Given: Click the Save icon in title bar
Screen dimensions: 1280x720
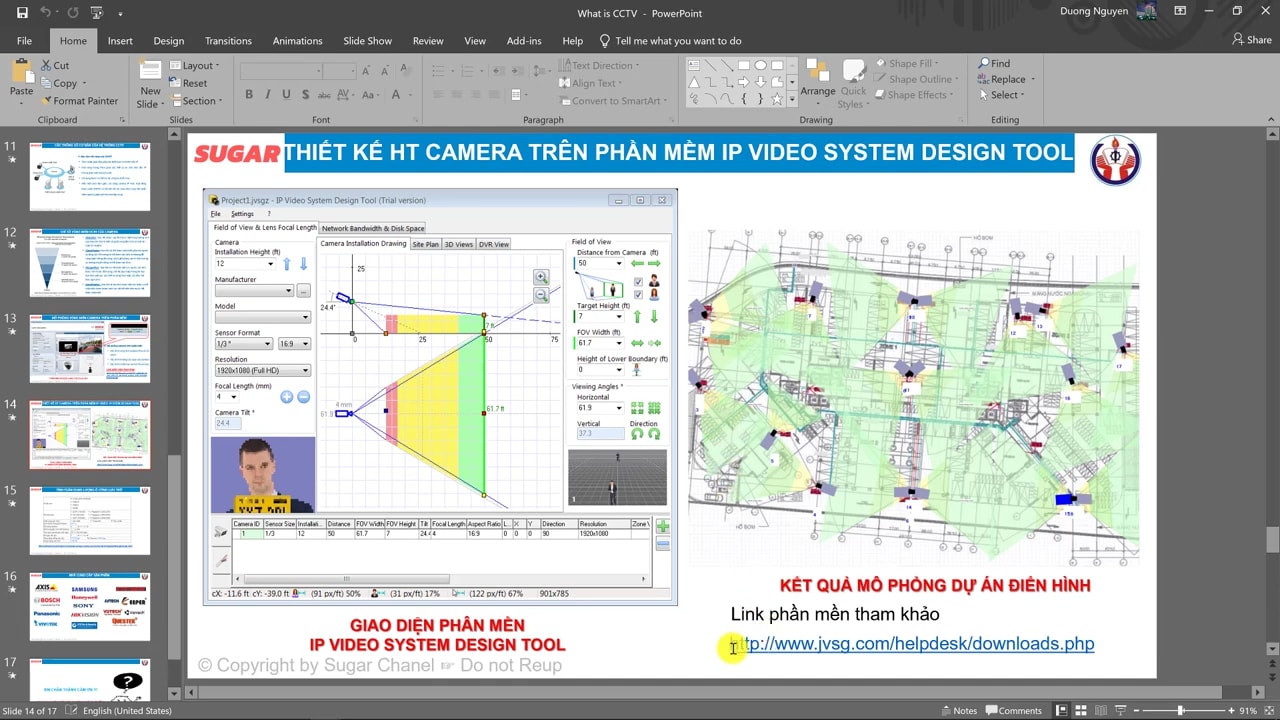Looking at the screenshot, I should point(22,13).
